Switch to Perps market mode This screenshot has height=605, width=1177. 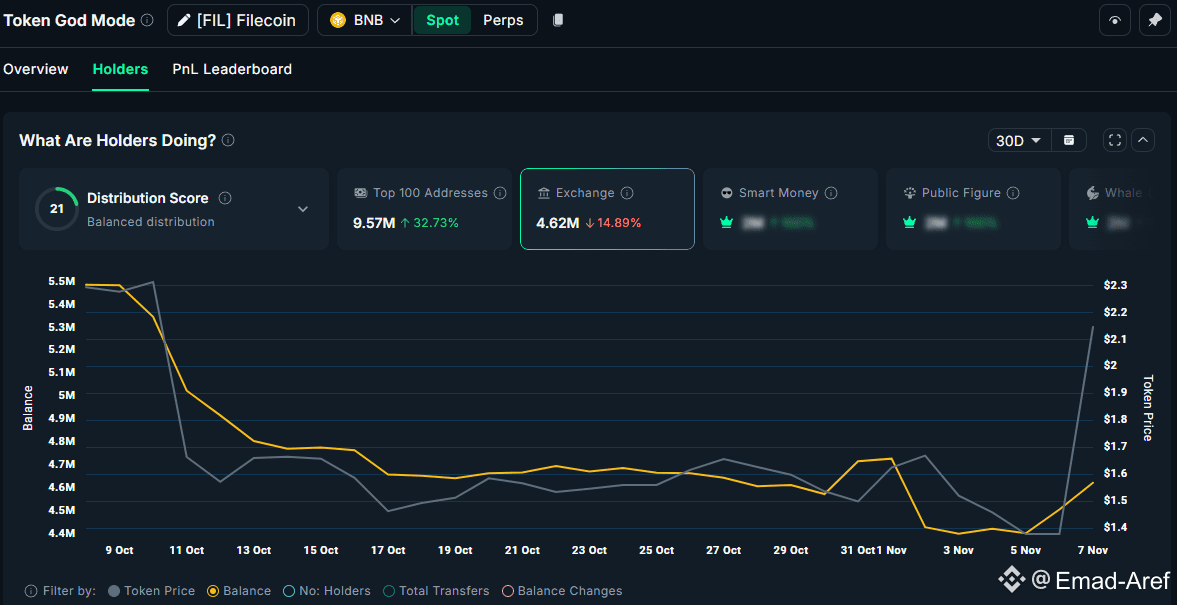coord(503,20)
